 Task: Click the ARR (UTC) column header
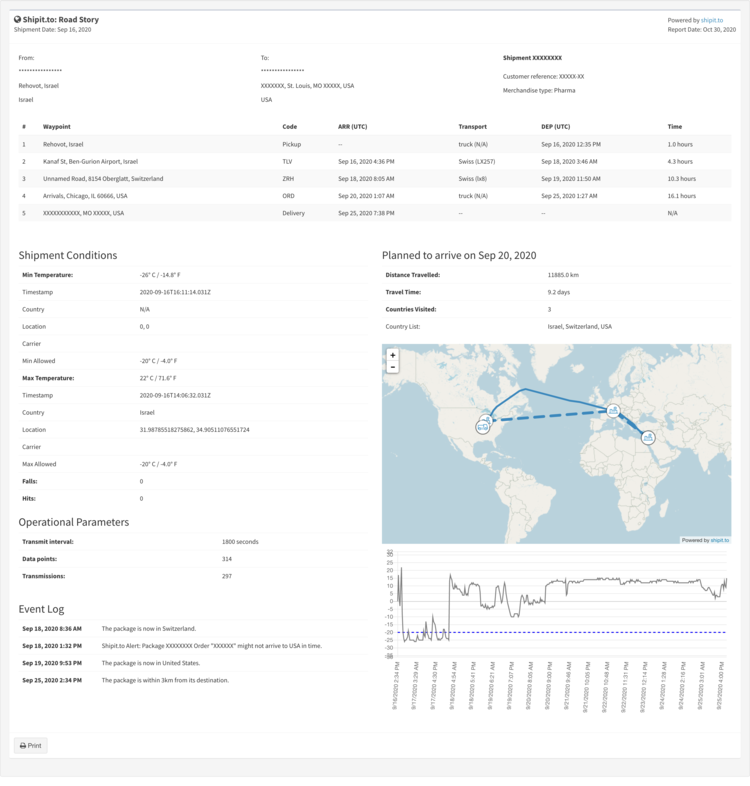point(352,127)
